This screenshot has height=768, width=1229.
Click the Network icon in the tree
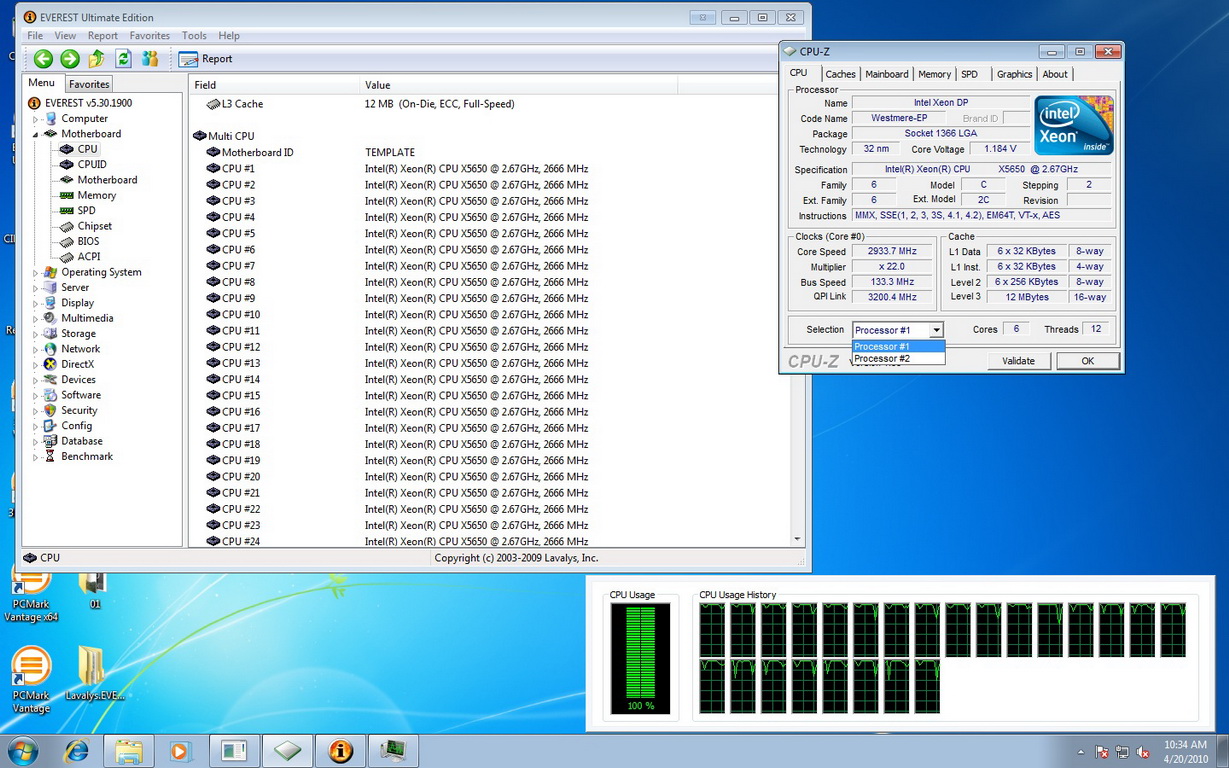pyautogui.click(x=50, y=349)
